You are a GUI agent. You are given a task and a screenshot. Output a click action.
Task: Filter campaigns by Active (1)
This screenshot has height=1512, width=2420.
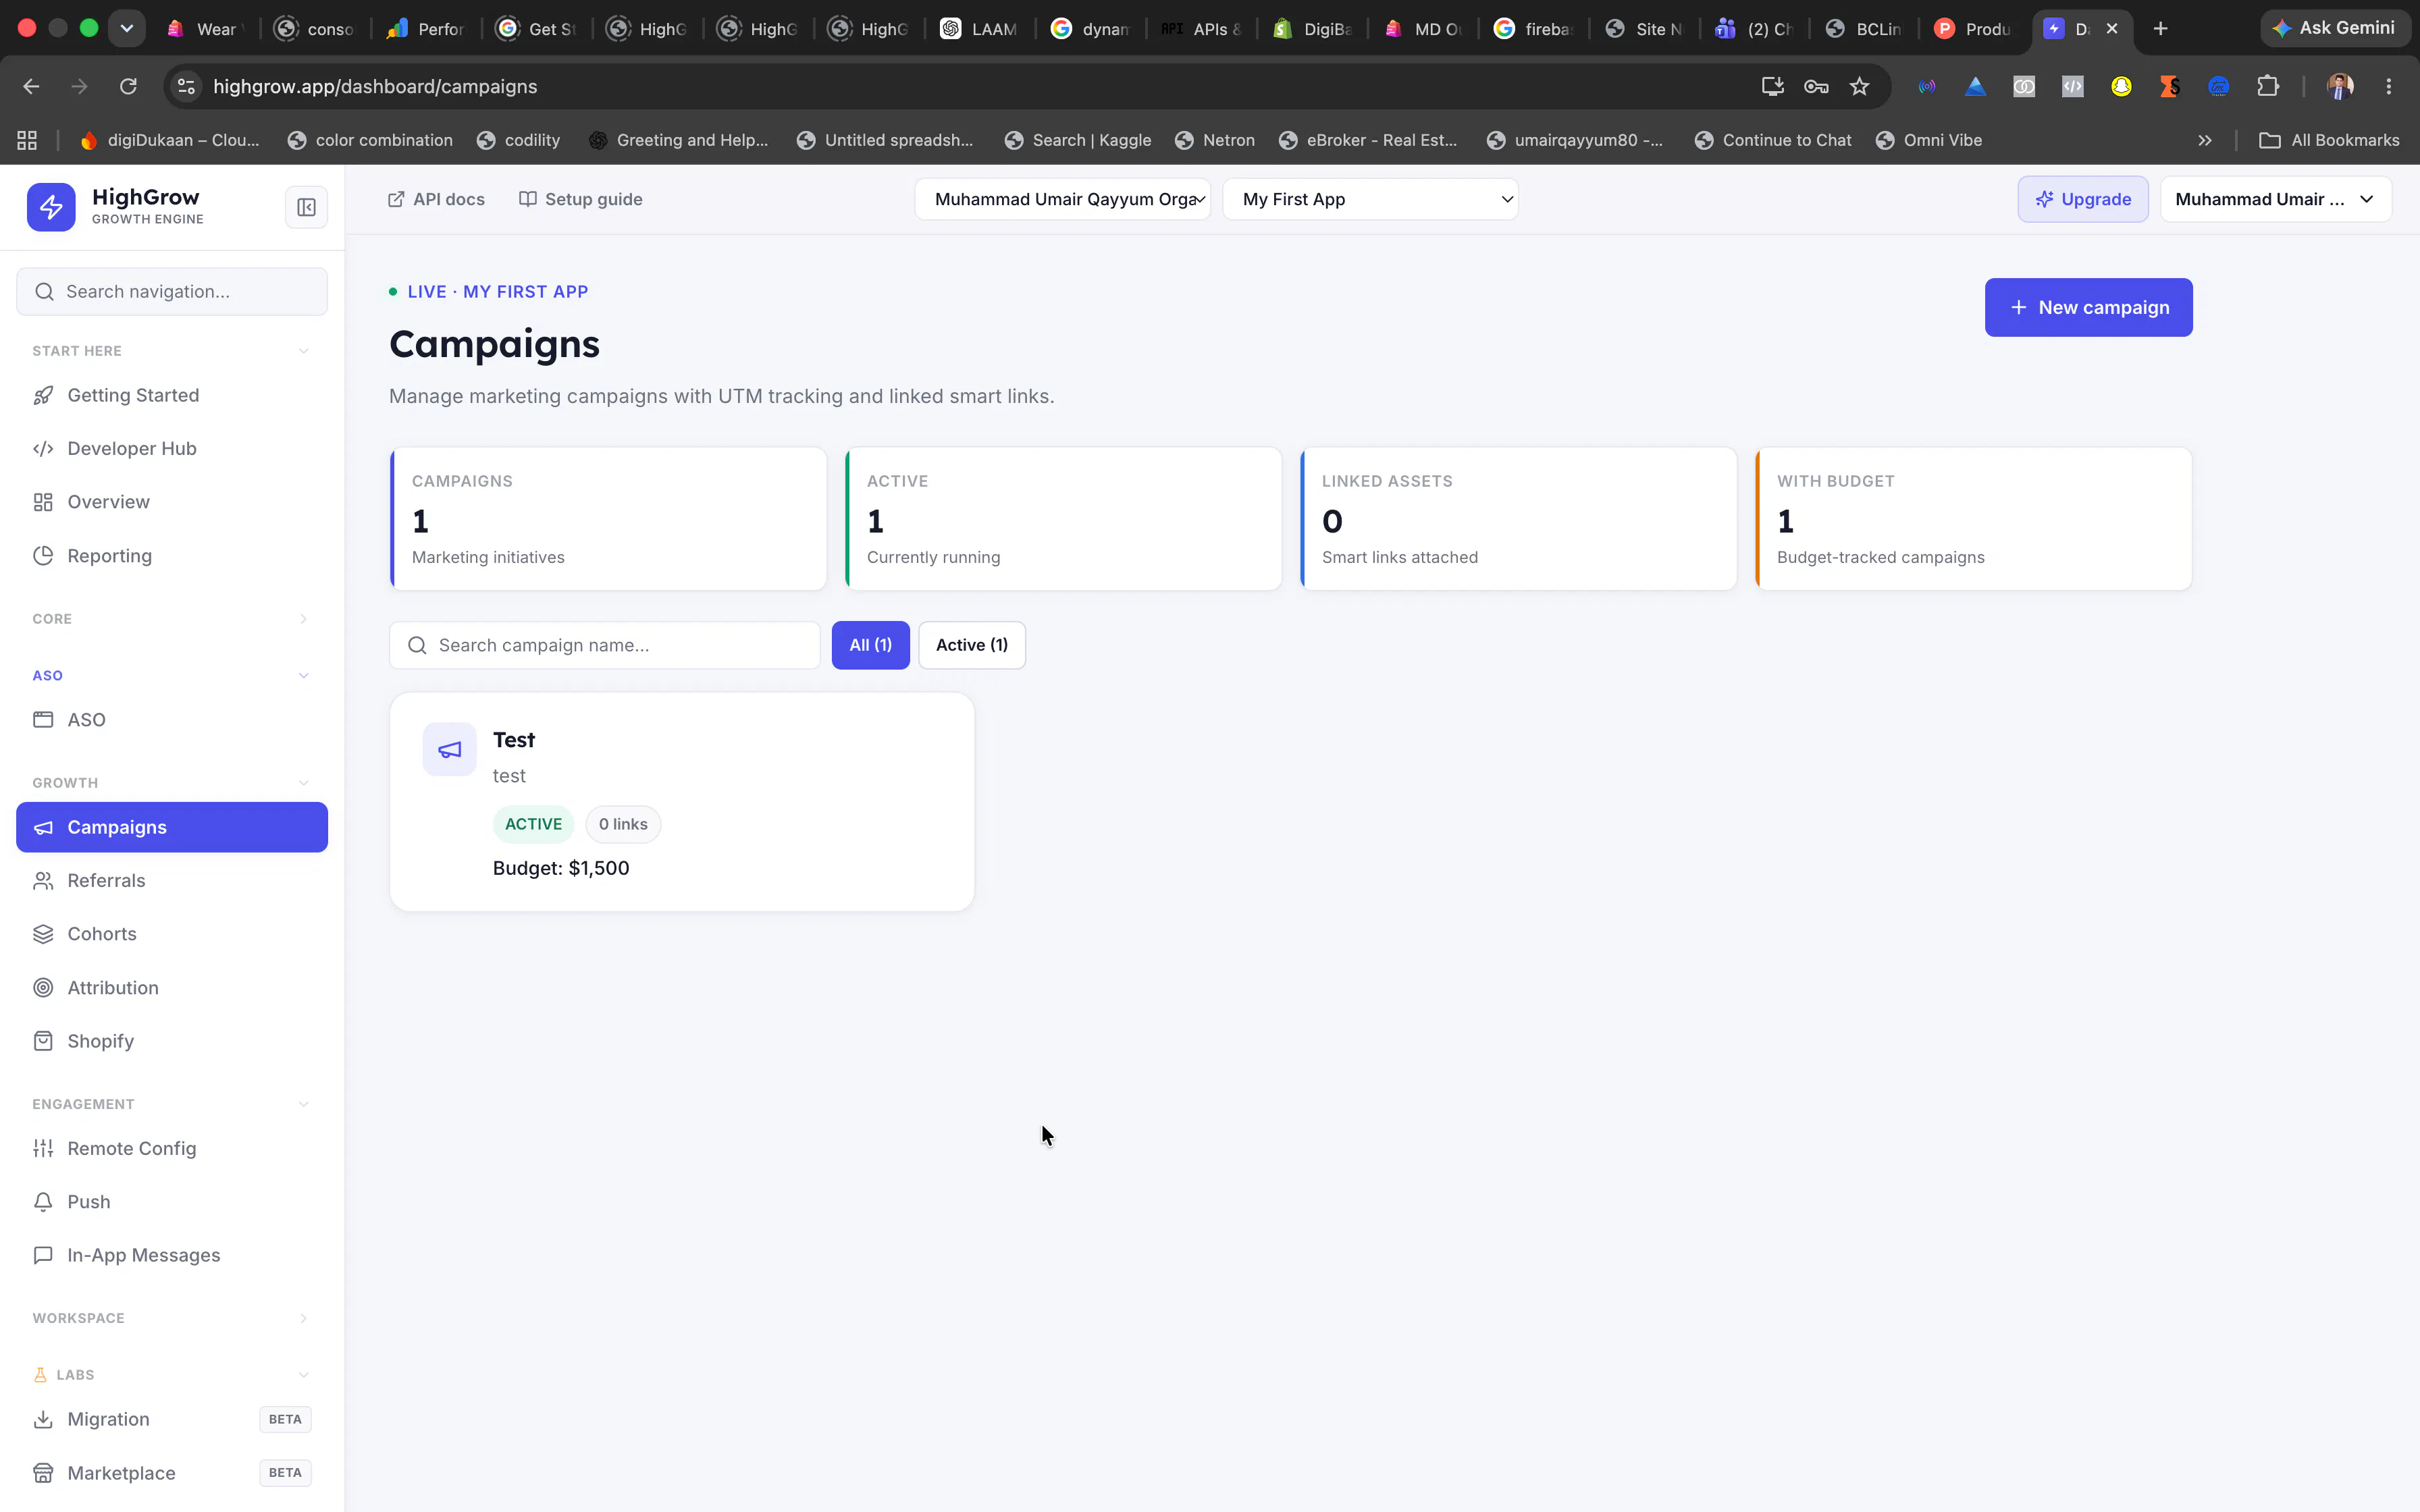[x=971, y=645]
